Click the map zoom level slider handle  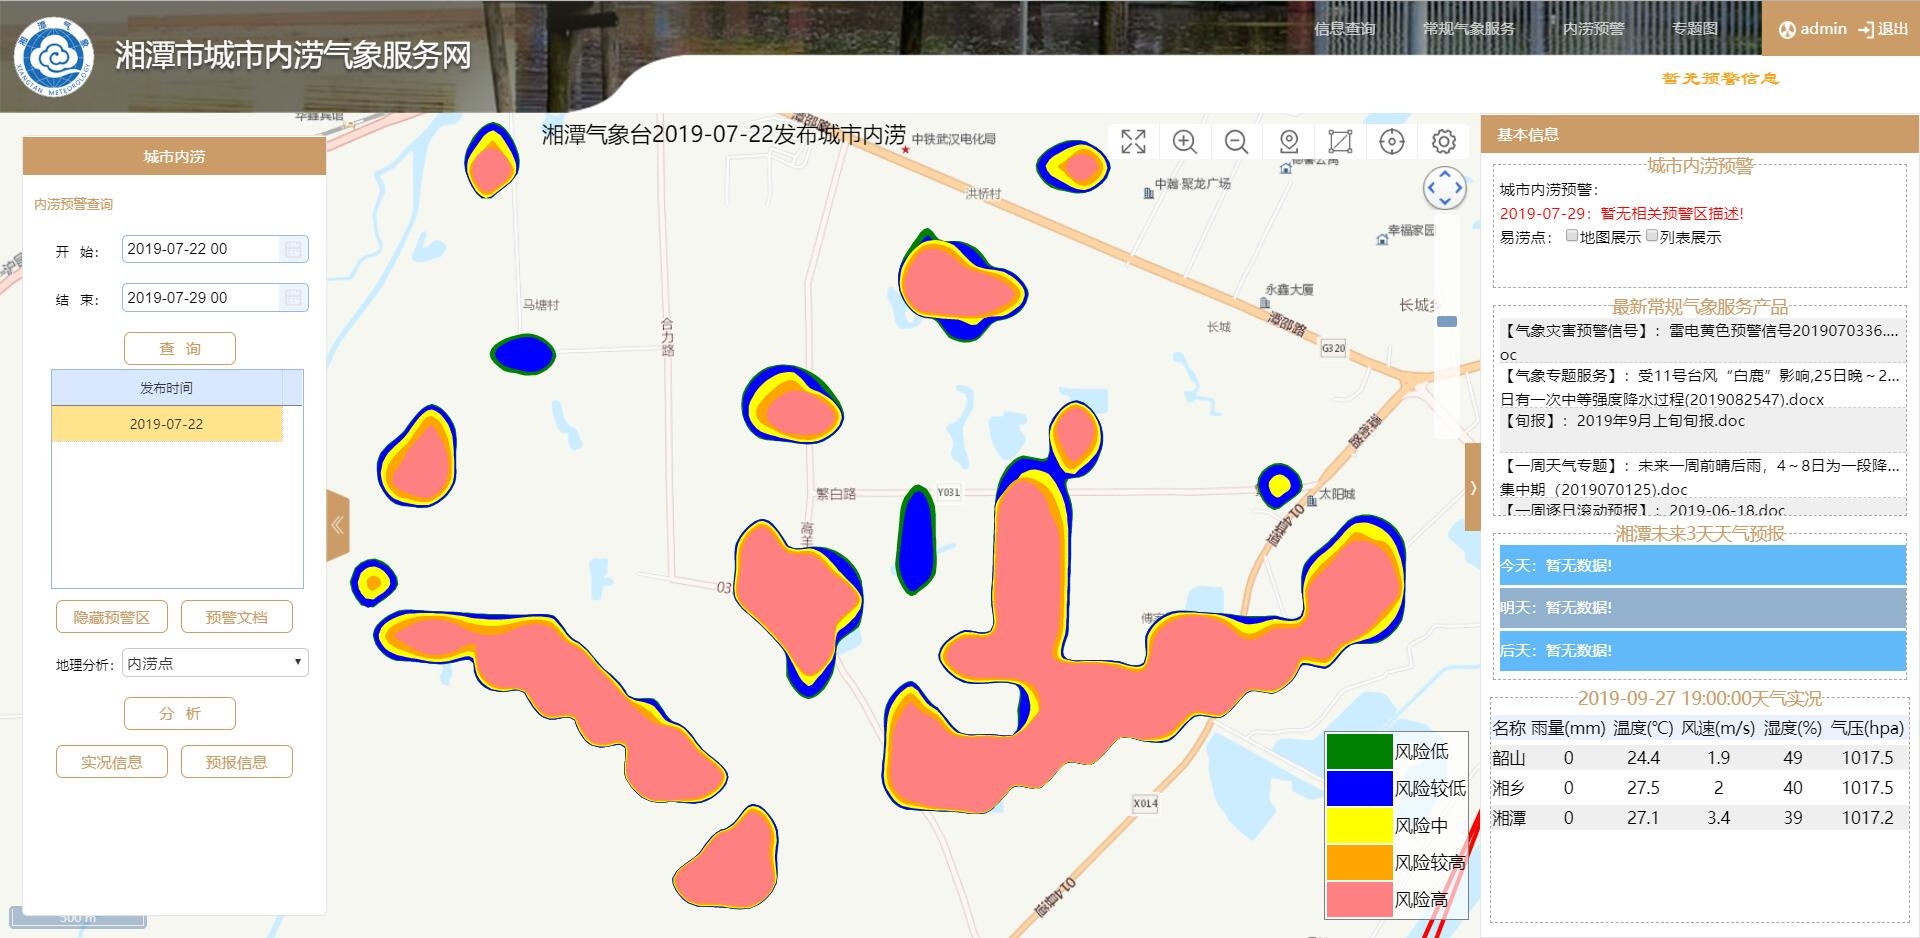coord(1446,321)
